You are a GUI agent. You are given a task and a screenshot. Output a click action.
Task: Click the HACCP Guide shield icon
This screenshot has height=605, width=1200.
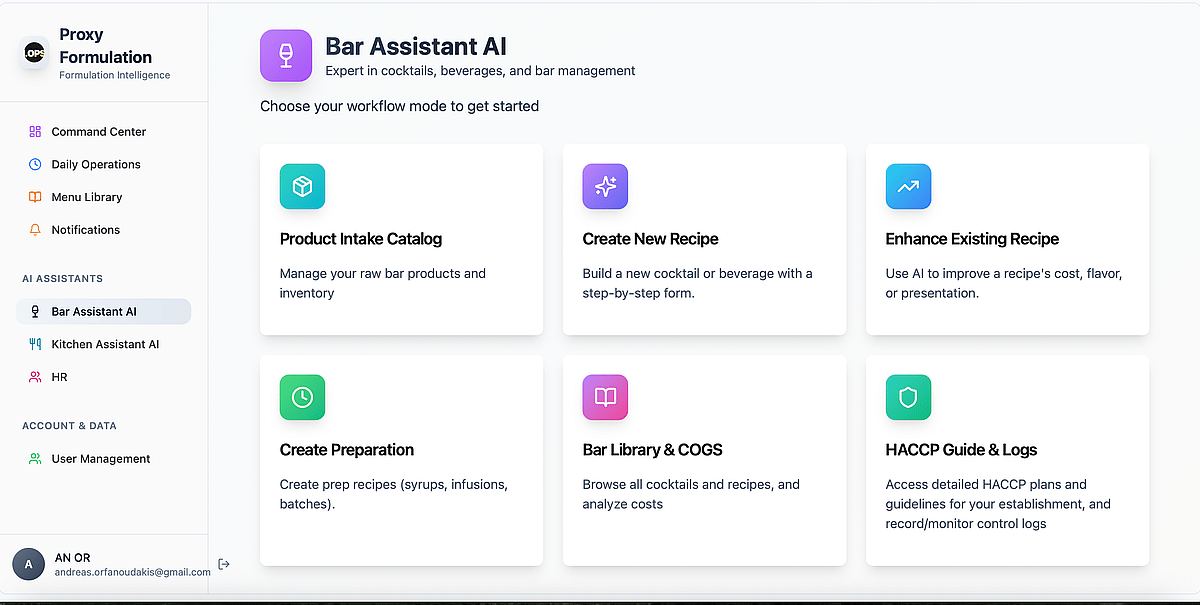(x=908, y=398)
